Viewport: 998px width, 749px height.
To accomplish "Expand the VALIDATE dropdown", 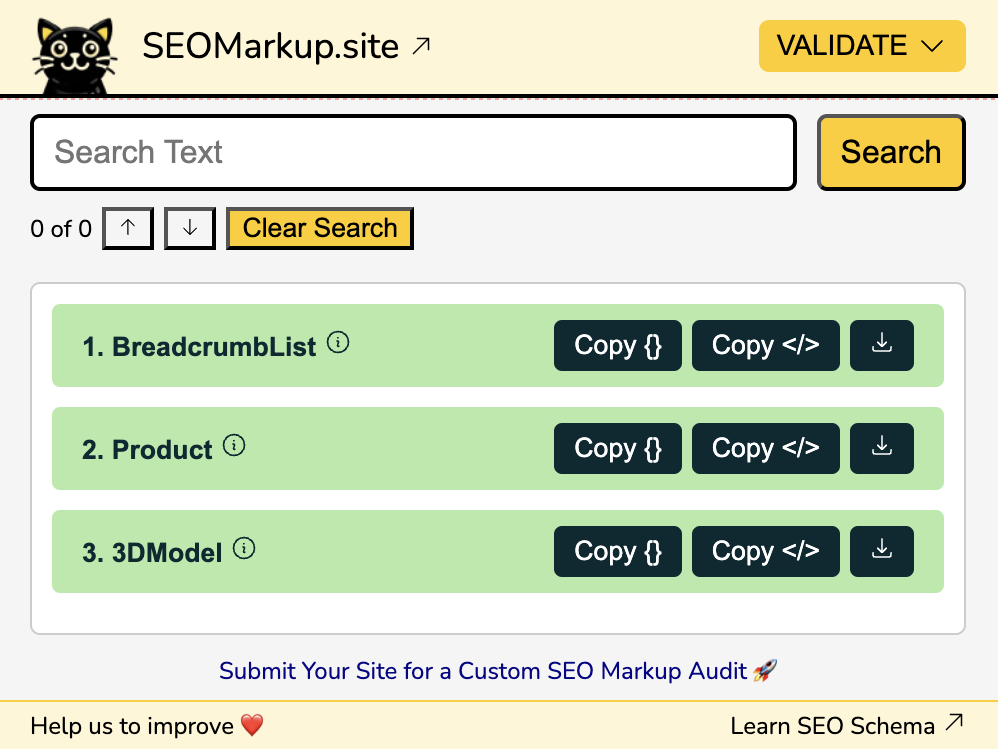I will pyautogui.click(x=862, y=46).
